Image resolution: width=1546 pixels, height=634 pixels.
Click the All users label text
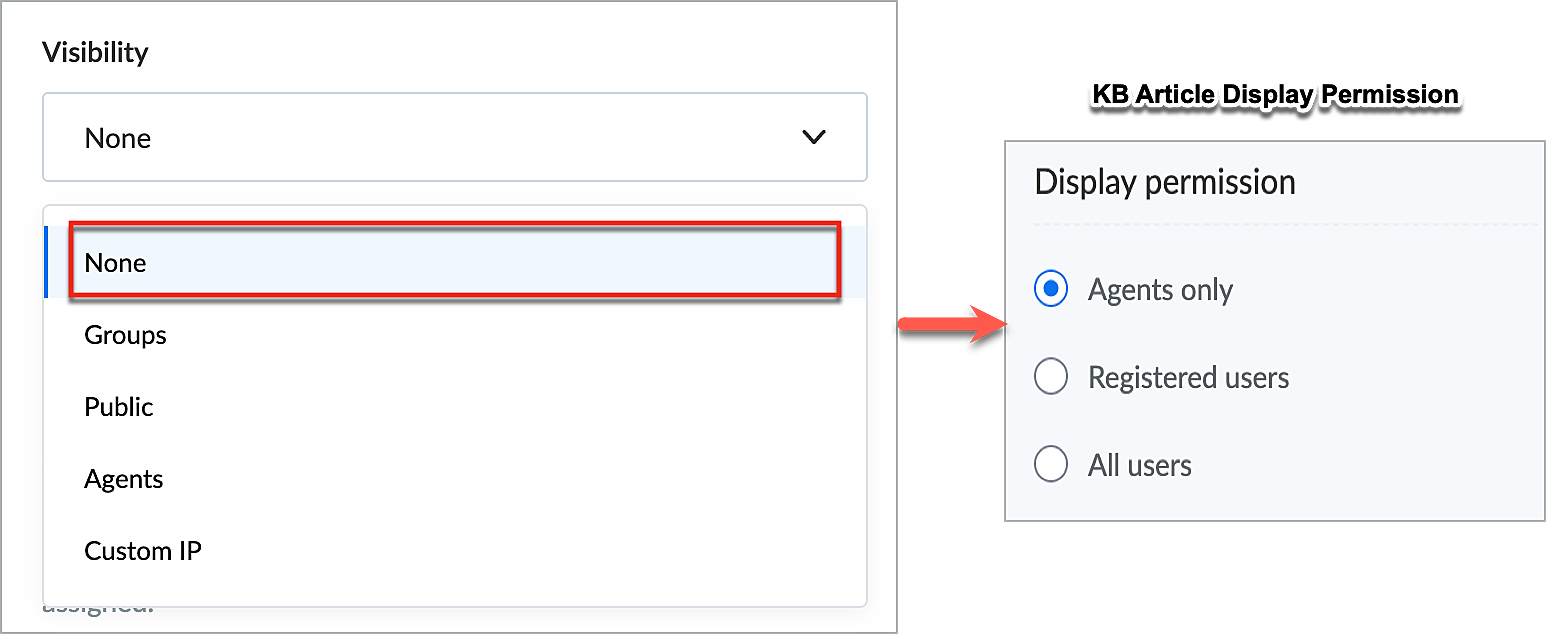1140,466
